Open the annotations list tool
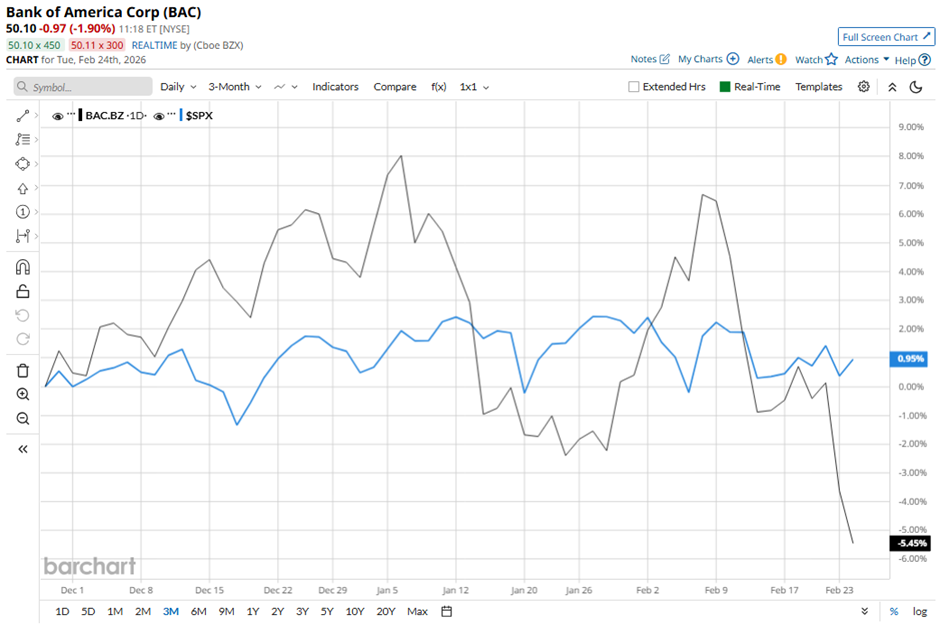This screenshot has width=940, height=625. tap(20, 140)
